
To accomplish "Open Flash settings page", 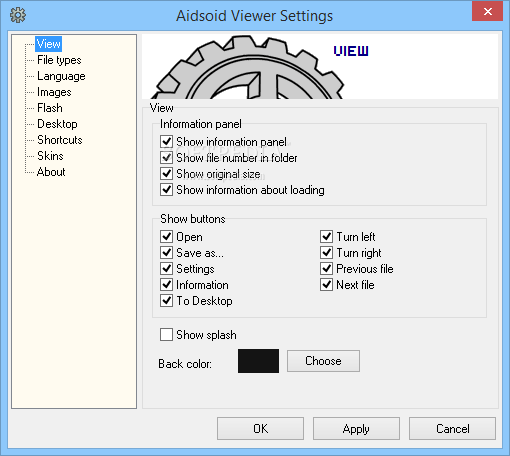I will 50,108.
